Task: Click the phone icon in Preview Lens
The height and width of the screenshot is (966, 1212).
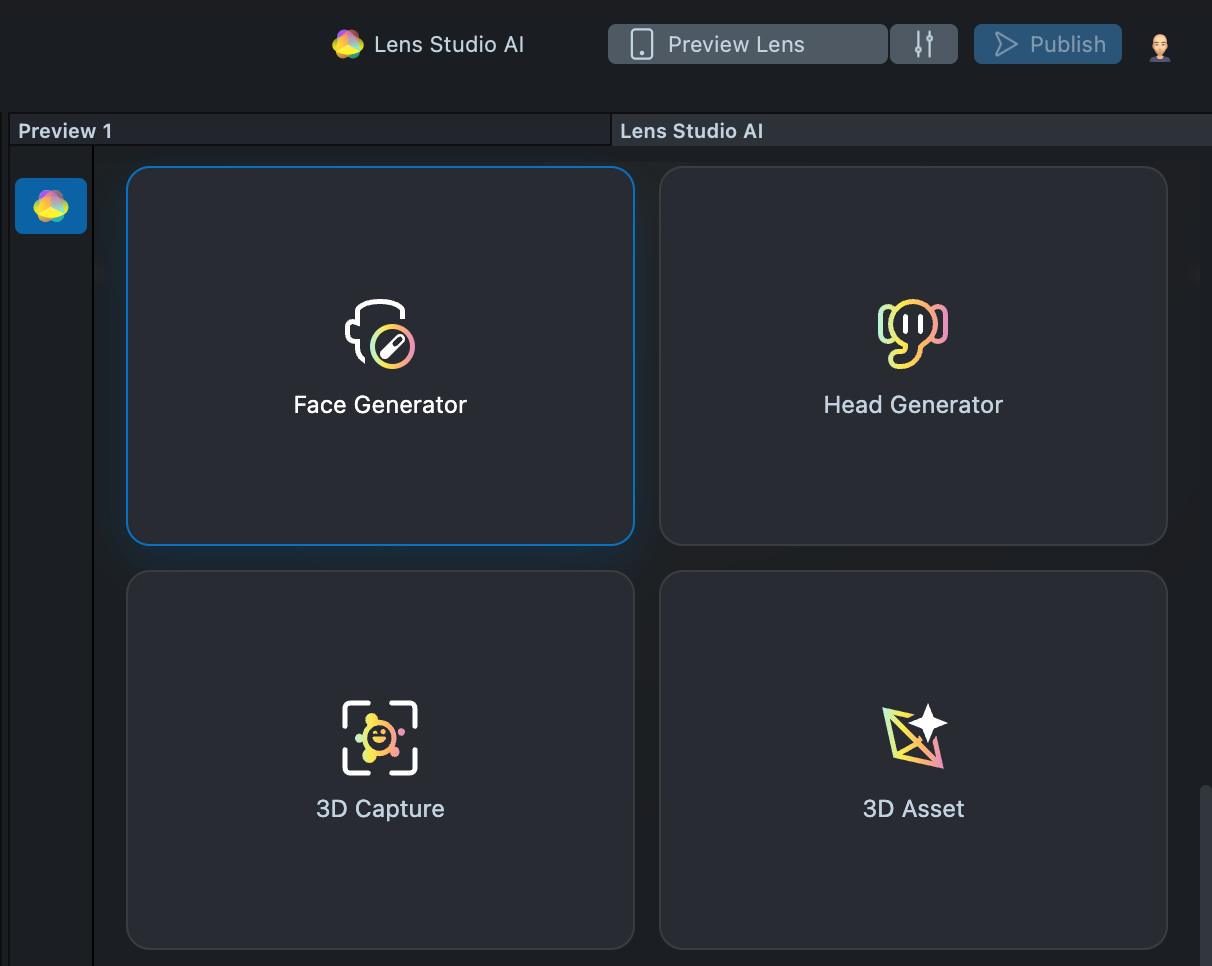Action: (x=642, y=44)
